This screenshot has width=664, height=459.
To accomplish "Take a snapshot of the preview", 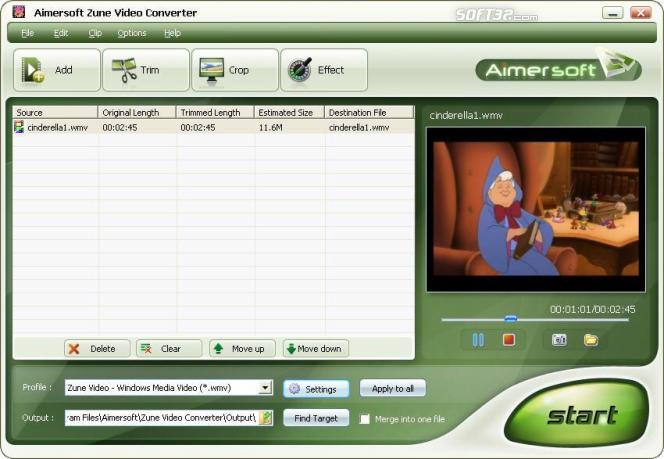I will (x=559, y=340).
